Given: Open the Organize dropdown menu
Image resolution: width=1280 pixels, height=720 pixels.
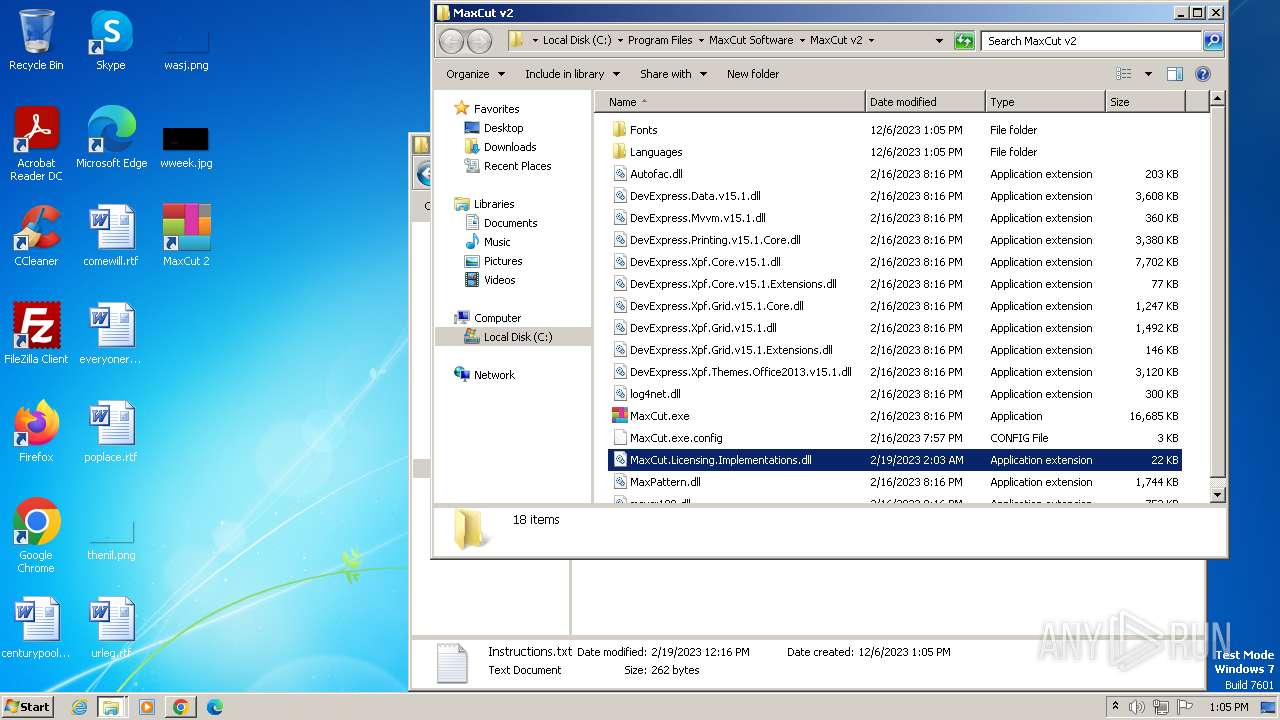Looking at the screenshot, I should click(474, 74).
